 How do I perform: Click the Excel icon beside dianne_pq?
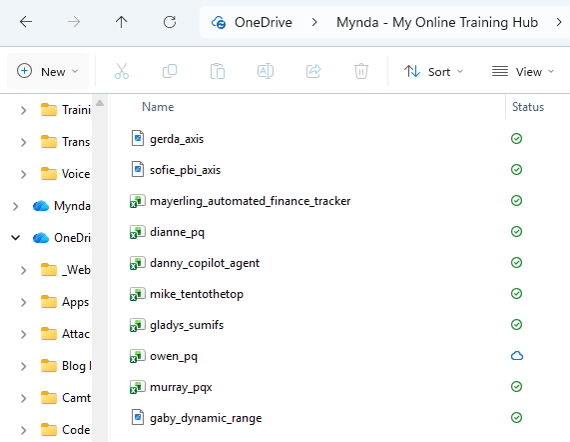(138, 232)
